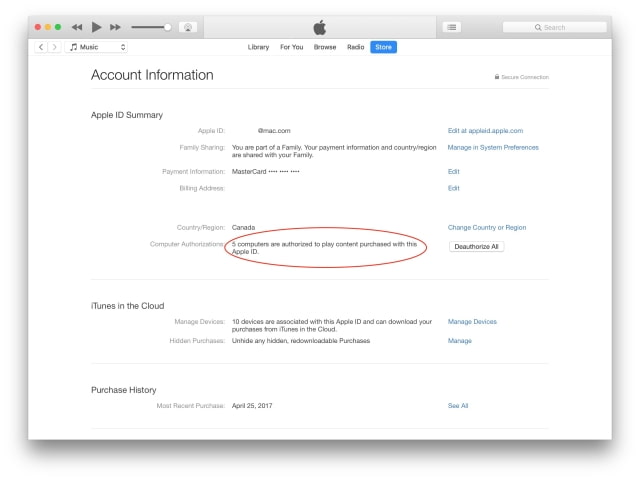640x480 pixels.
Task: Click See All purchase history link
Action: pos(458,406)
